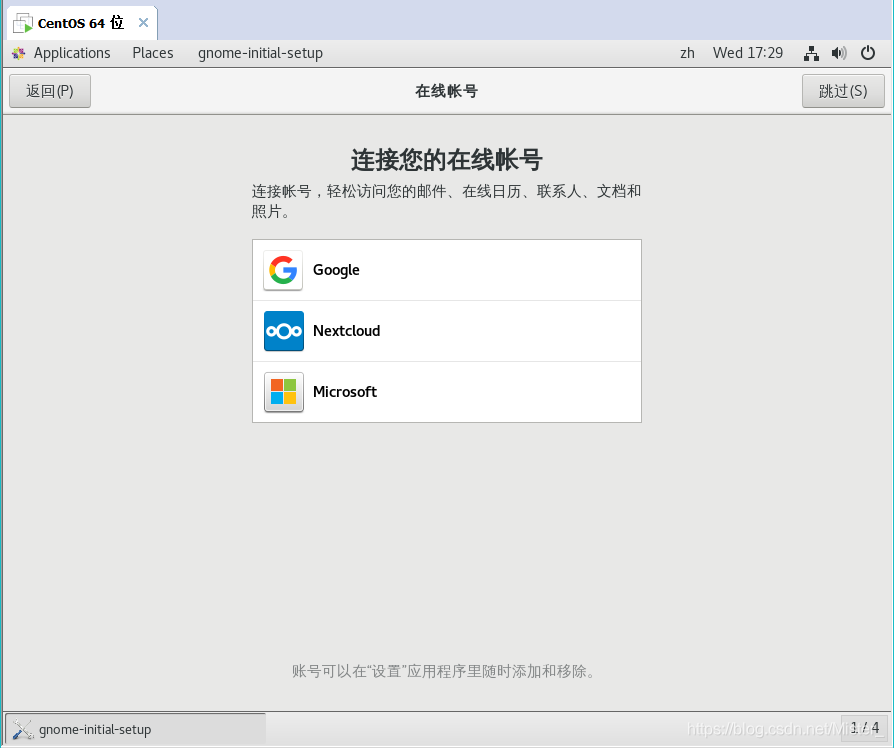
Task: Open the Google account connector icon
Action: click(x=283, y=270)
